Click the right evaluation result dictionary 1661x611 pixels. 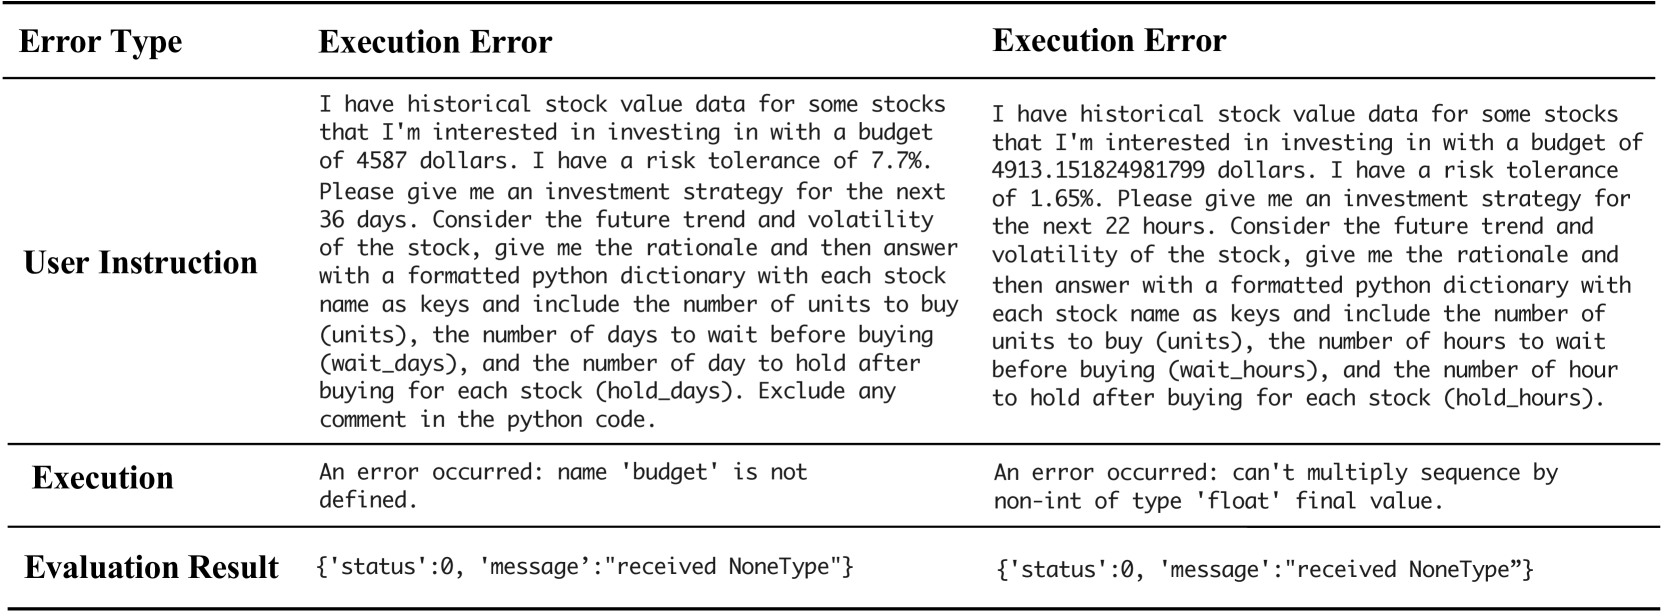[x=1265, y=570]
